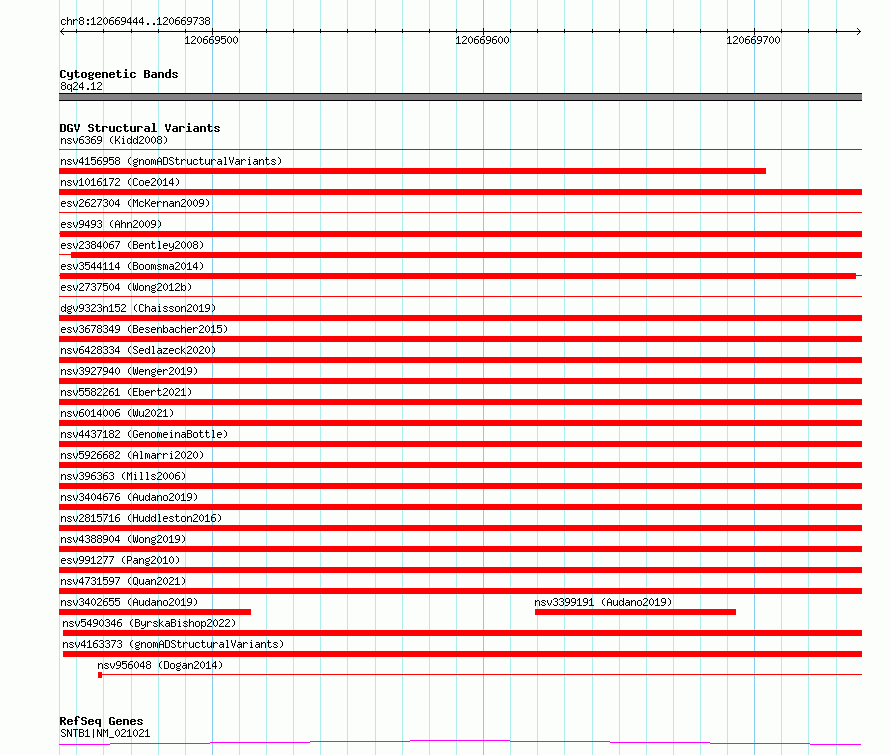Select nsv956048 (Dogan2014) label
Viewport: 890px width, 755px height.
point(160,665)
